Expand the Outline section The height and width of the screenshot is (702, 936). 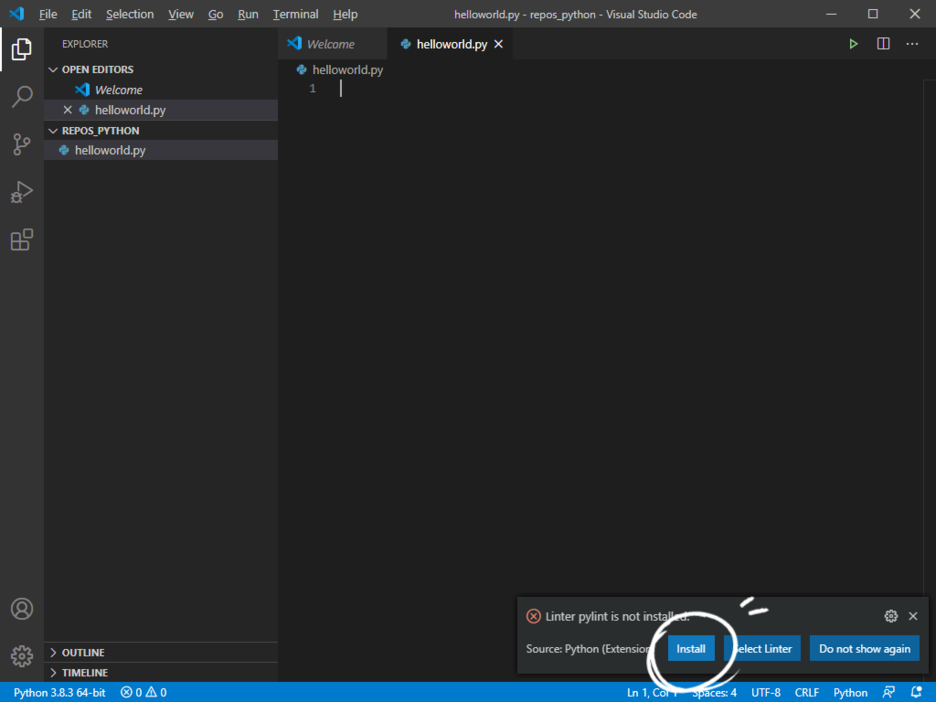pos(53,652)
